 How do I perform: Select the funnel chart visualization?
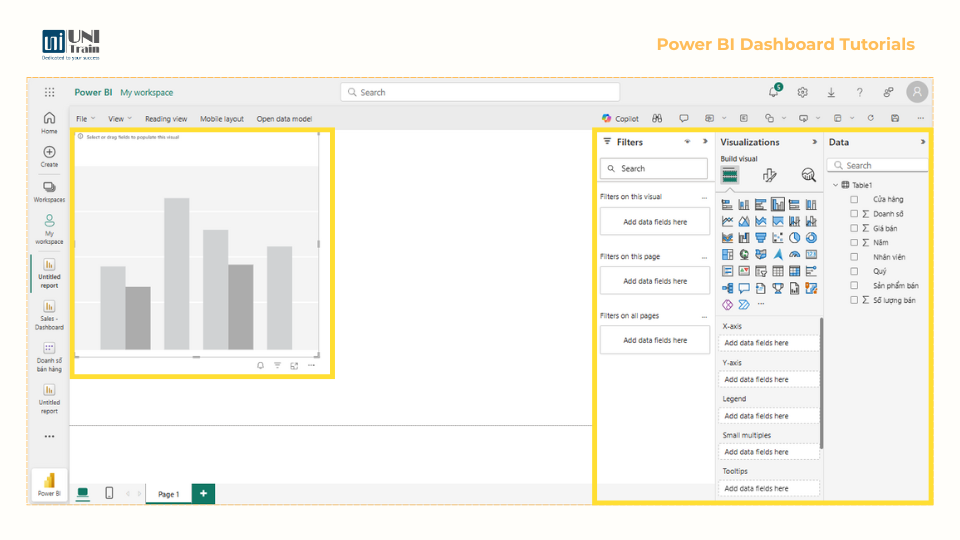click(x=761, y=238)
